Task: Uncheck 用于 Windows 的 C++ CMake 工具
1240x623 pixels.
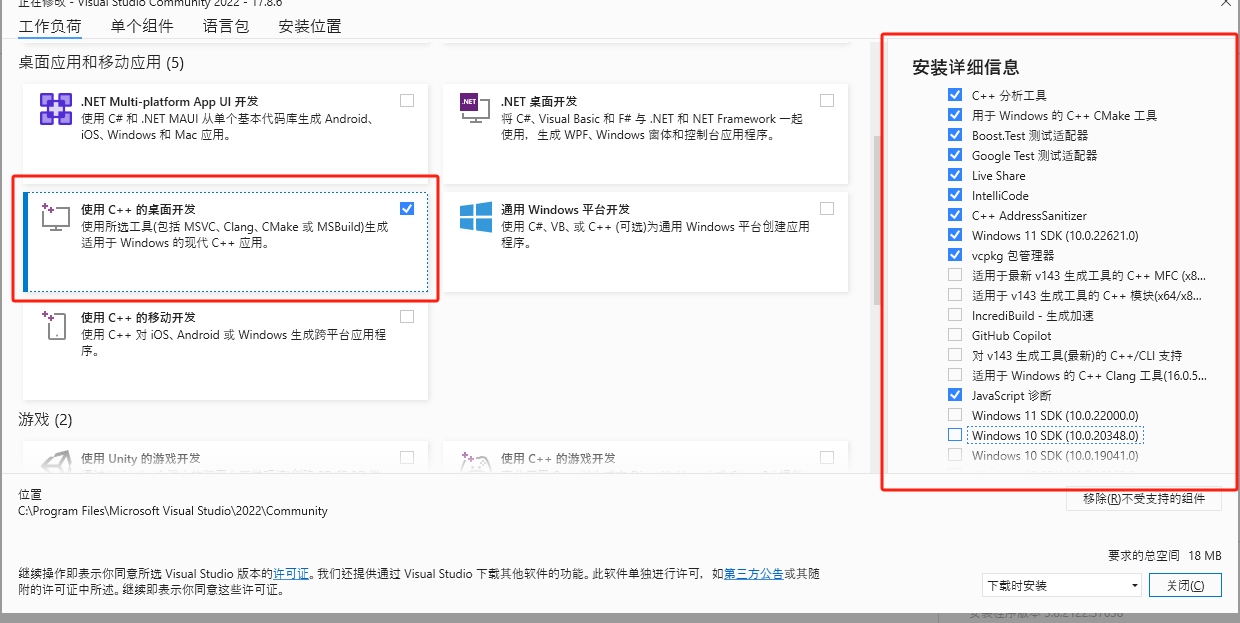Action: [954, 115]
